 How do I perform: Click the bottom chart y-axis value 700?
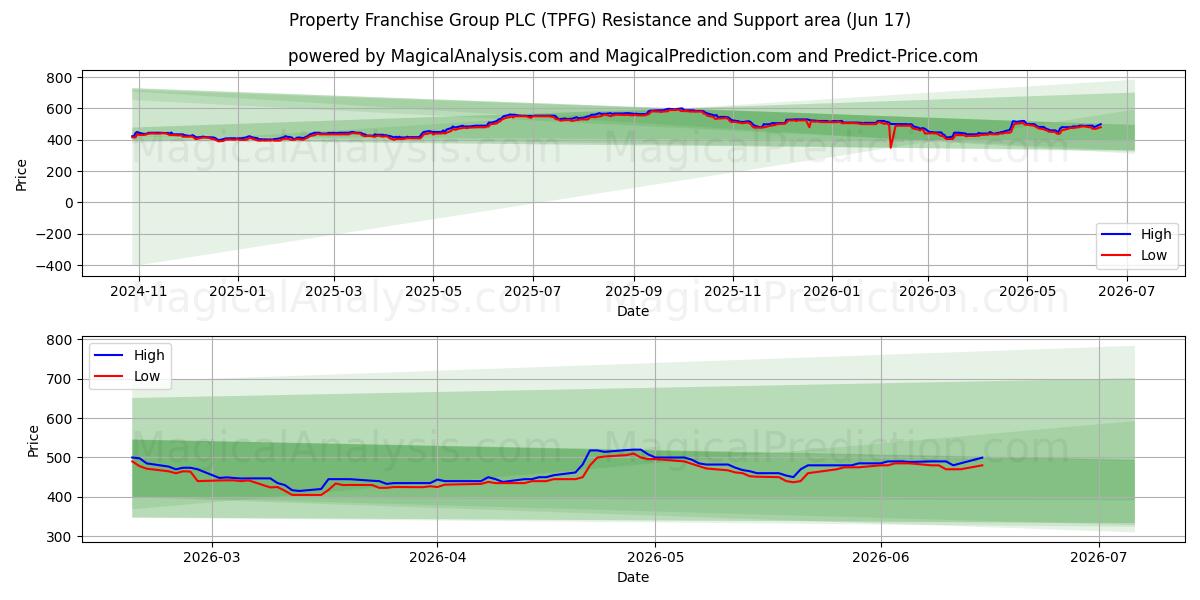[58, 380]
